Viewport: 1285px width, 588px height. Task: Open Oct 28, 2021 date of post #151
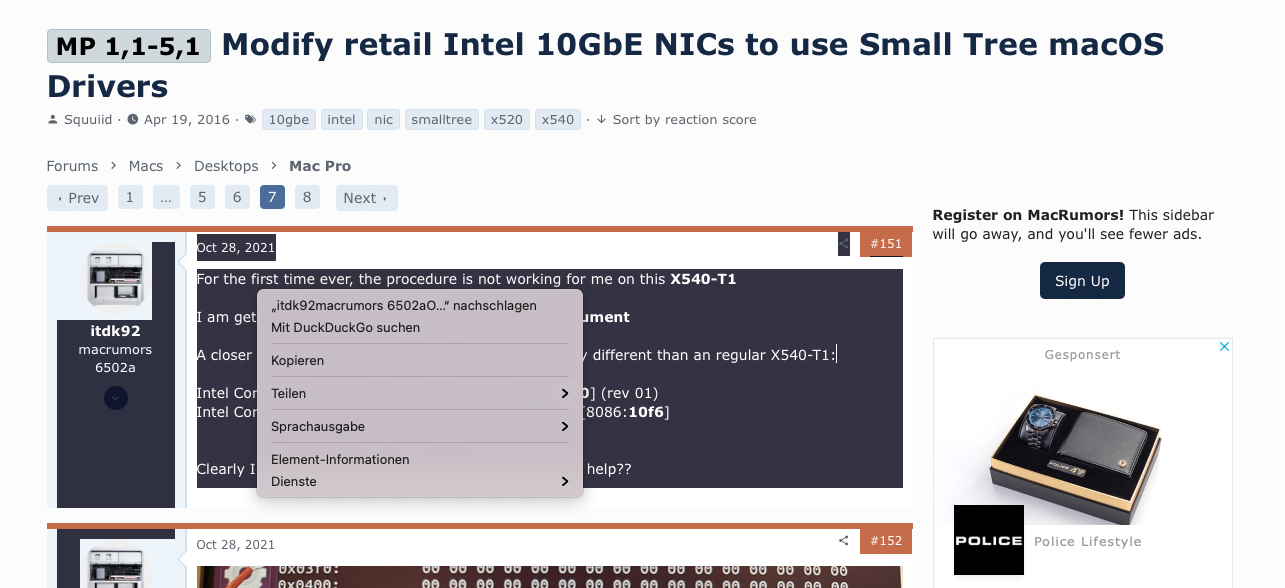pos(236,248)
